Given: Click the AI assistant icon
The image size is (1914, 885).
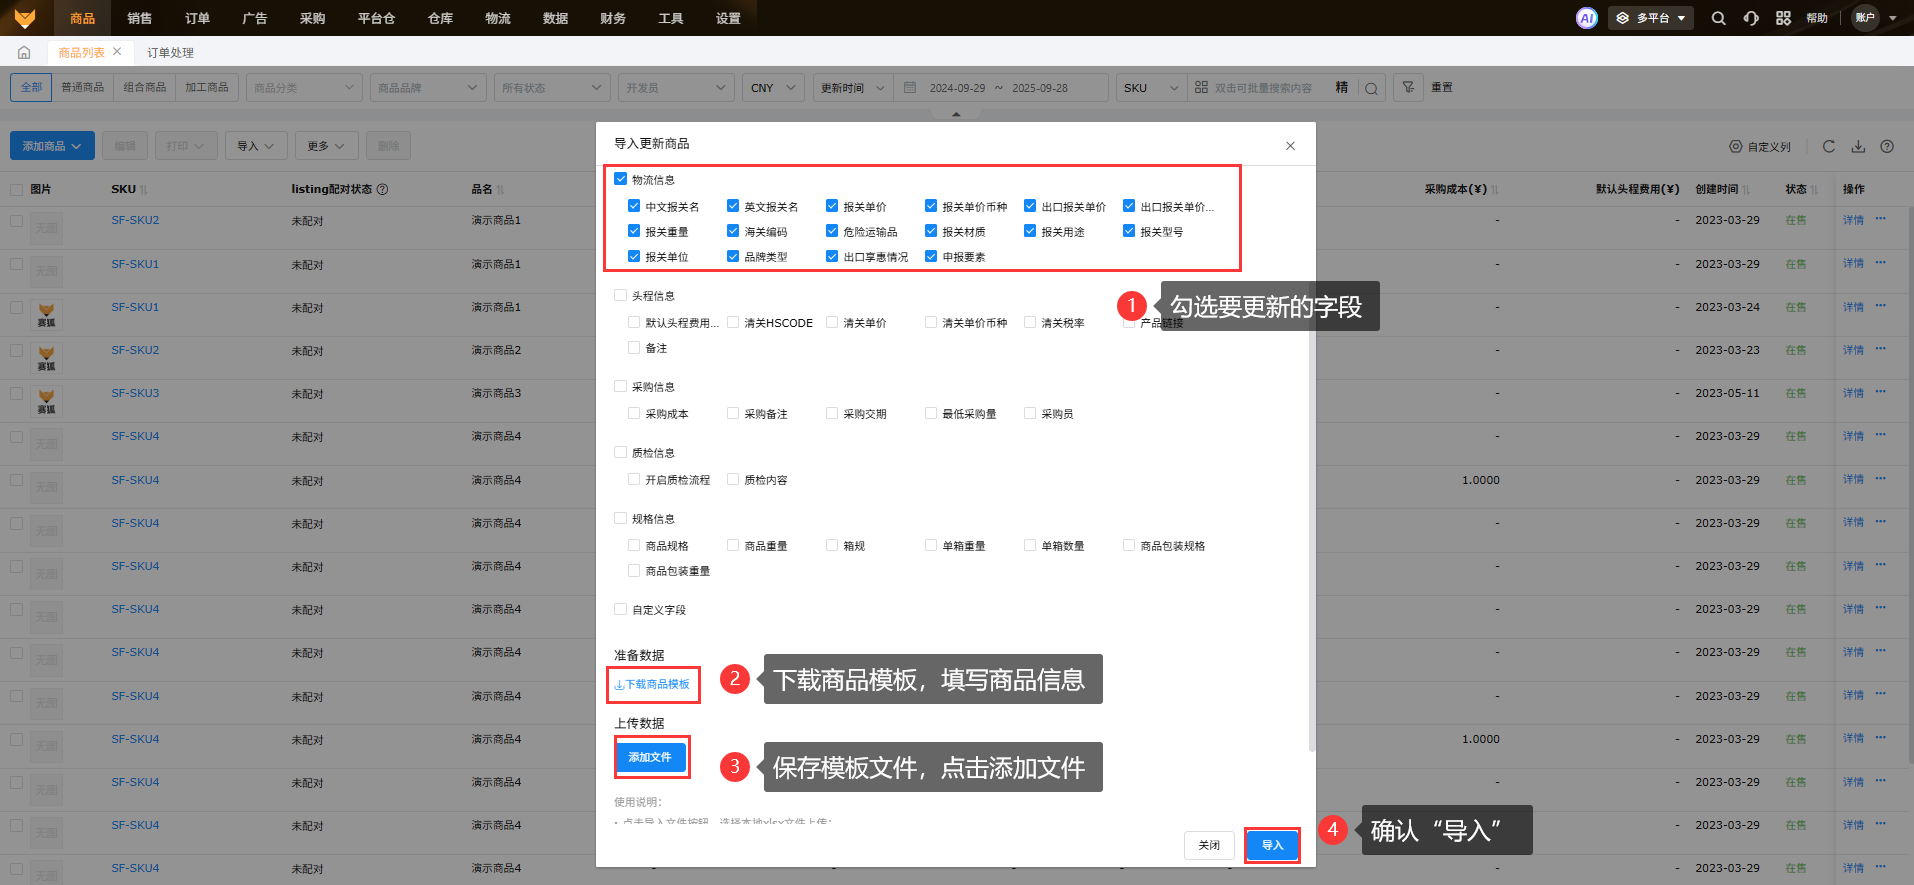Looking at the screenshot, I should (1586, 18).
